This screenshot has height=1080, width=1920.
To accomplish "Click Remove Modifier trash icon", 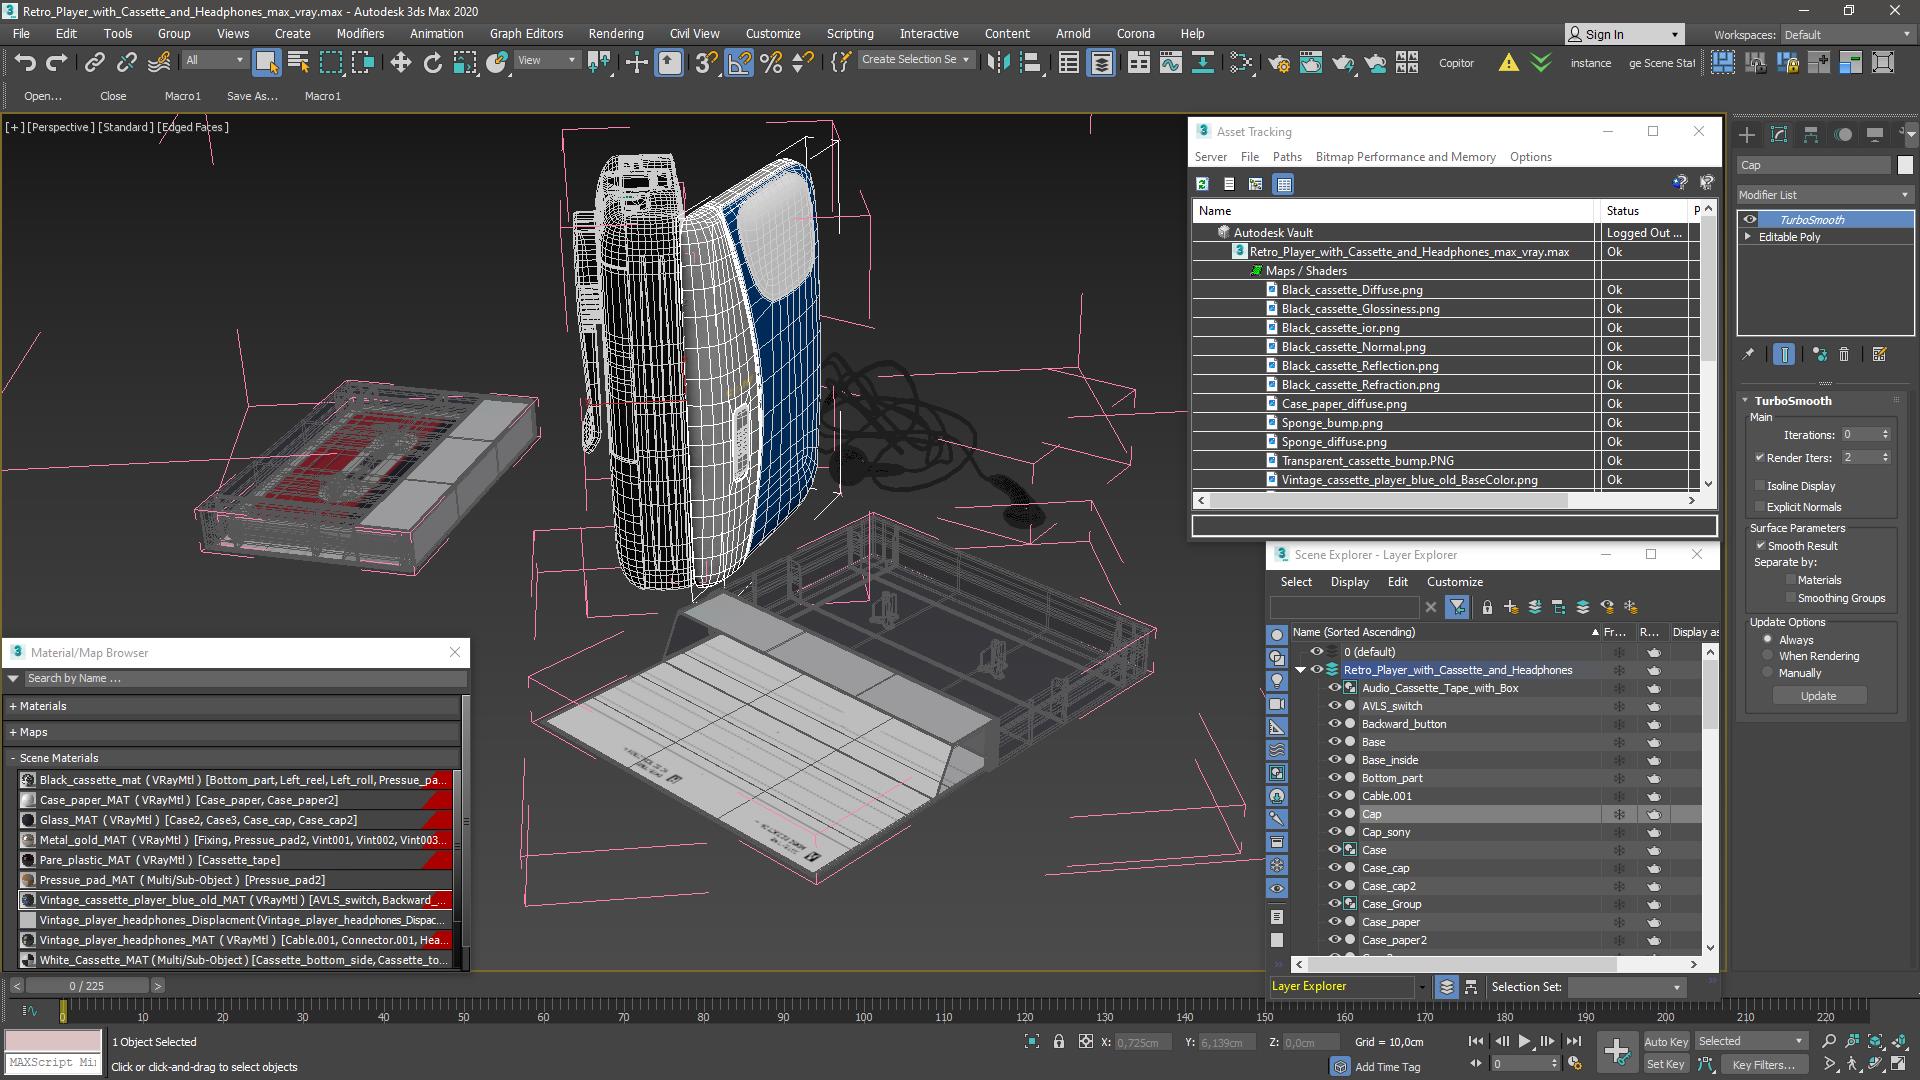I will tap(1844, 354).
